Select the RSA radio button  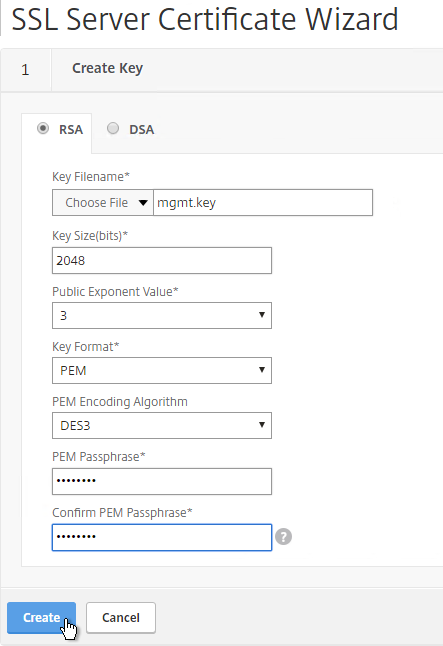[43, 129]
